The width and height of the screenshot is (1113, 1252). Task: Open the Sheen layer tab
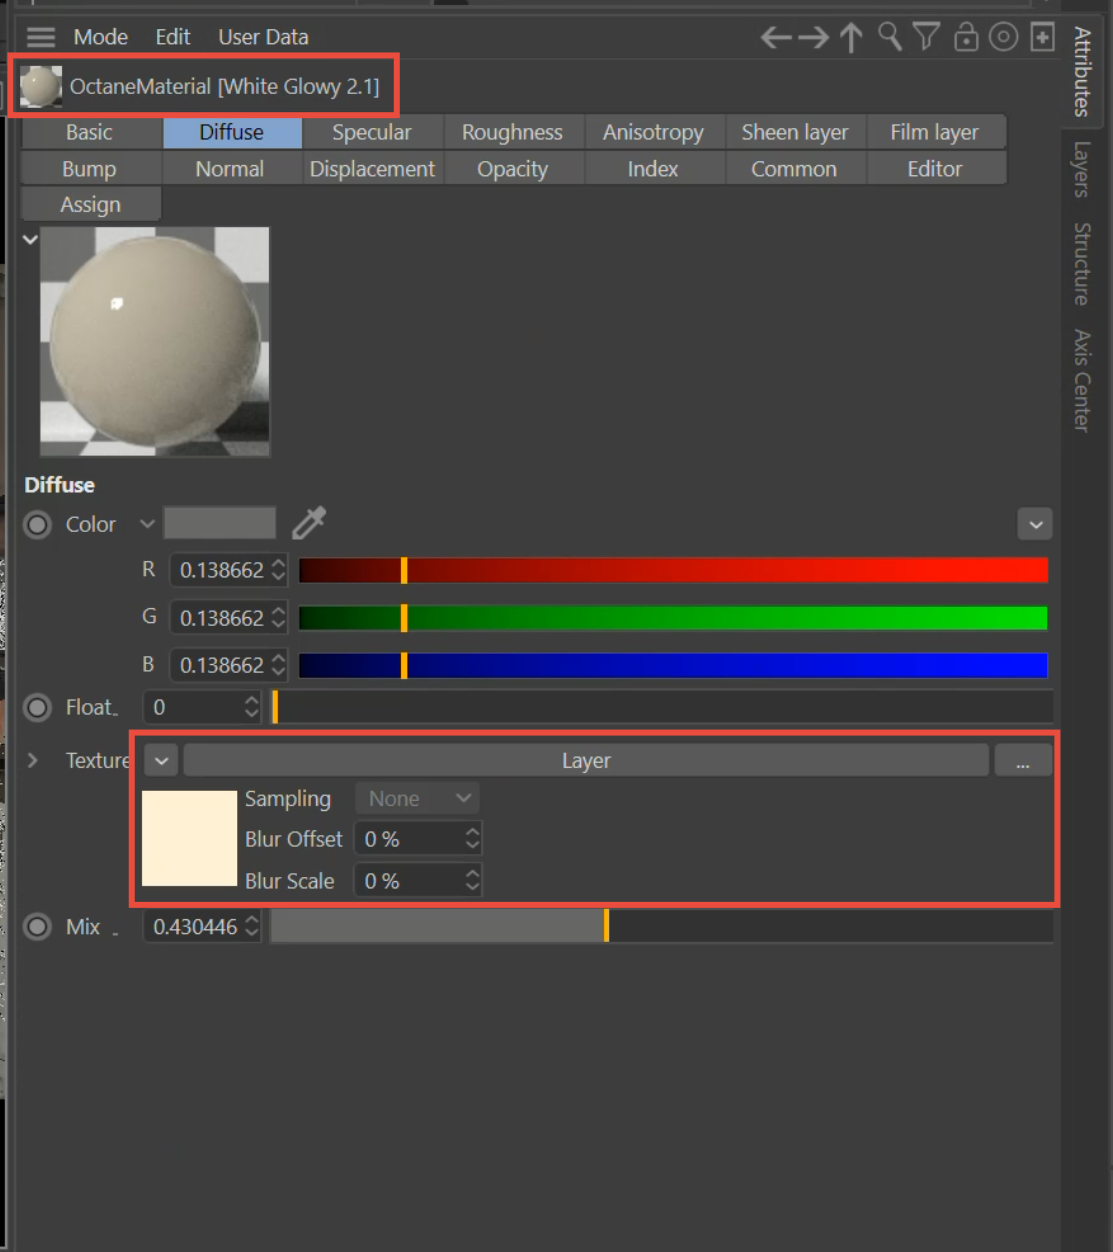point(794,132)
